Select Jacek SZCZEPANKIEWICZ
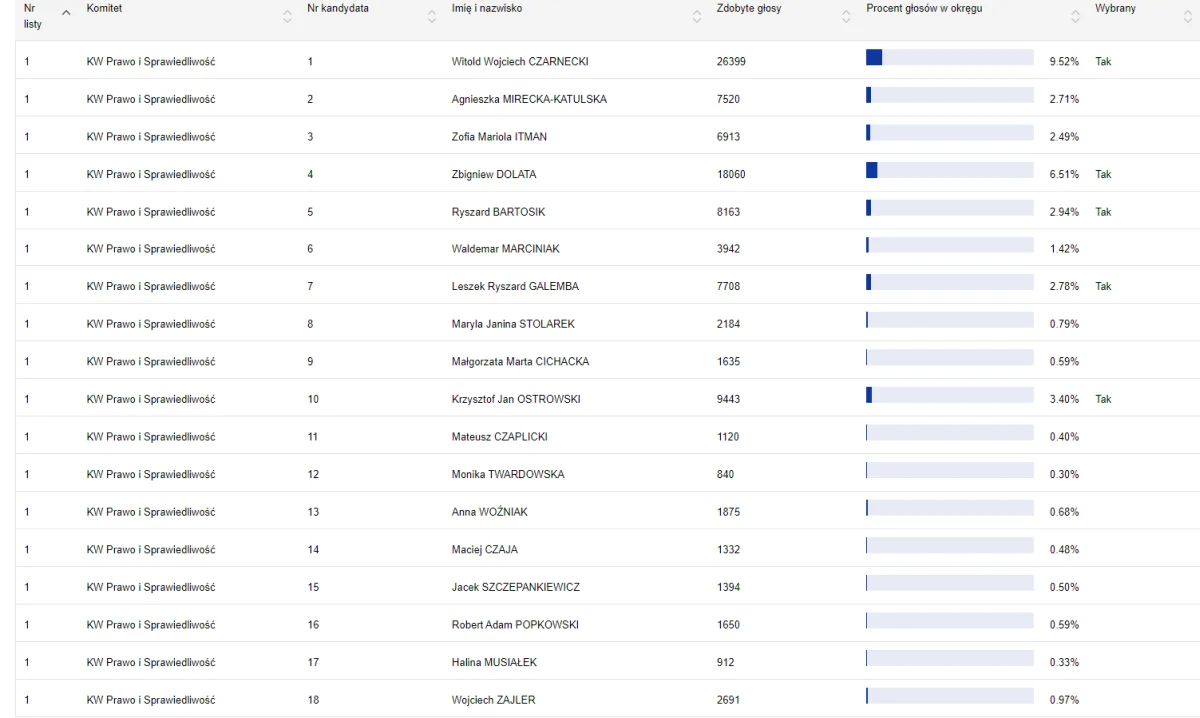The width and height of the screenshot is (1200, 718). click(x=516, y=587)
